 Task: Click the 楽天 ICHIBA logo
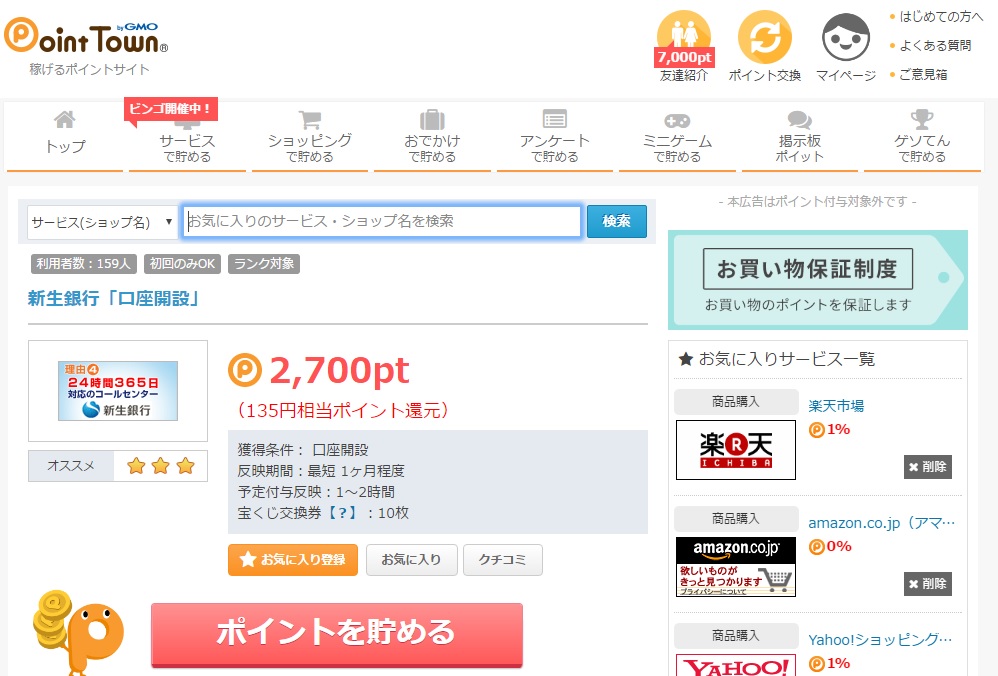point(736,449)
